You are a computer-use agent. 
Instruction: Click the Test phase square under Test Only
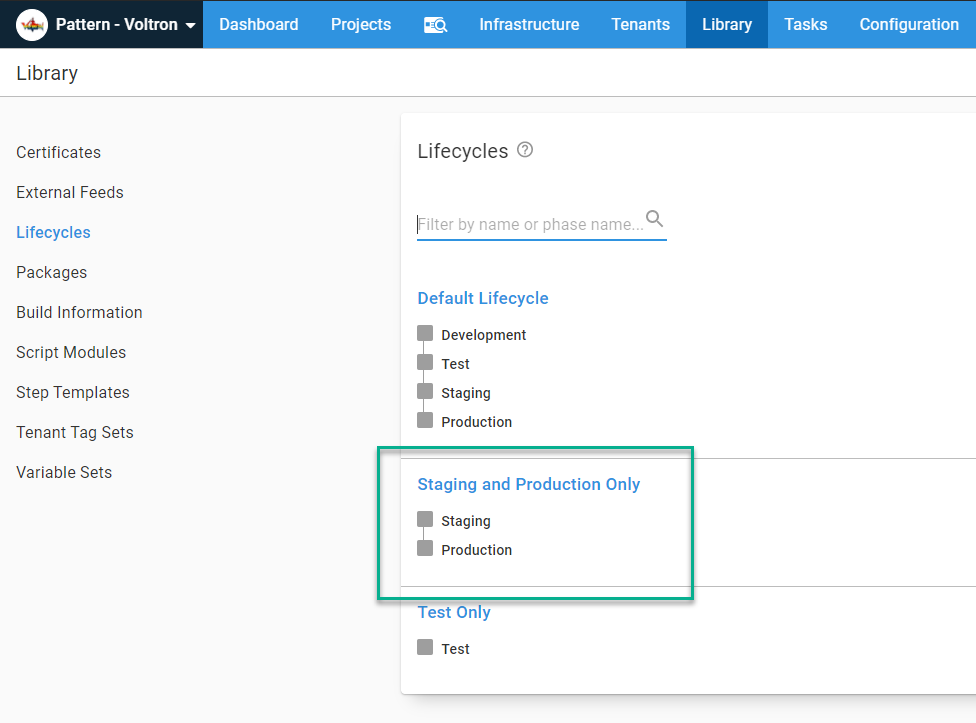[425, 648]
